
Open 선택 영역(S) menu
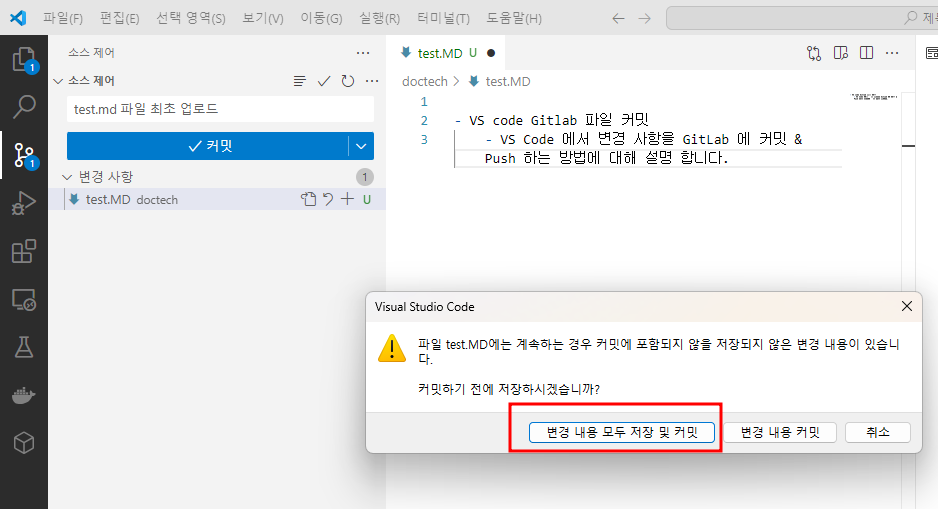(x=191, y=19)
